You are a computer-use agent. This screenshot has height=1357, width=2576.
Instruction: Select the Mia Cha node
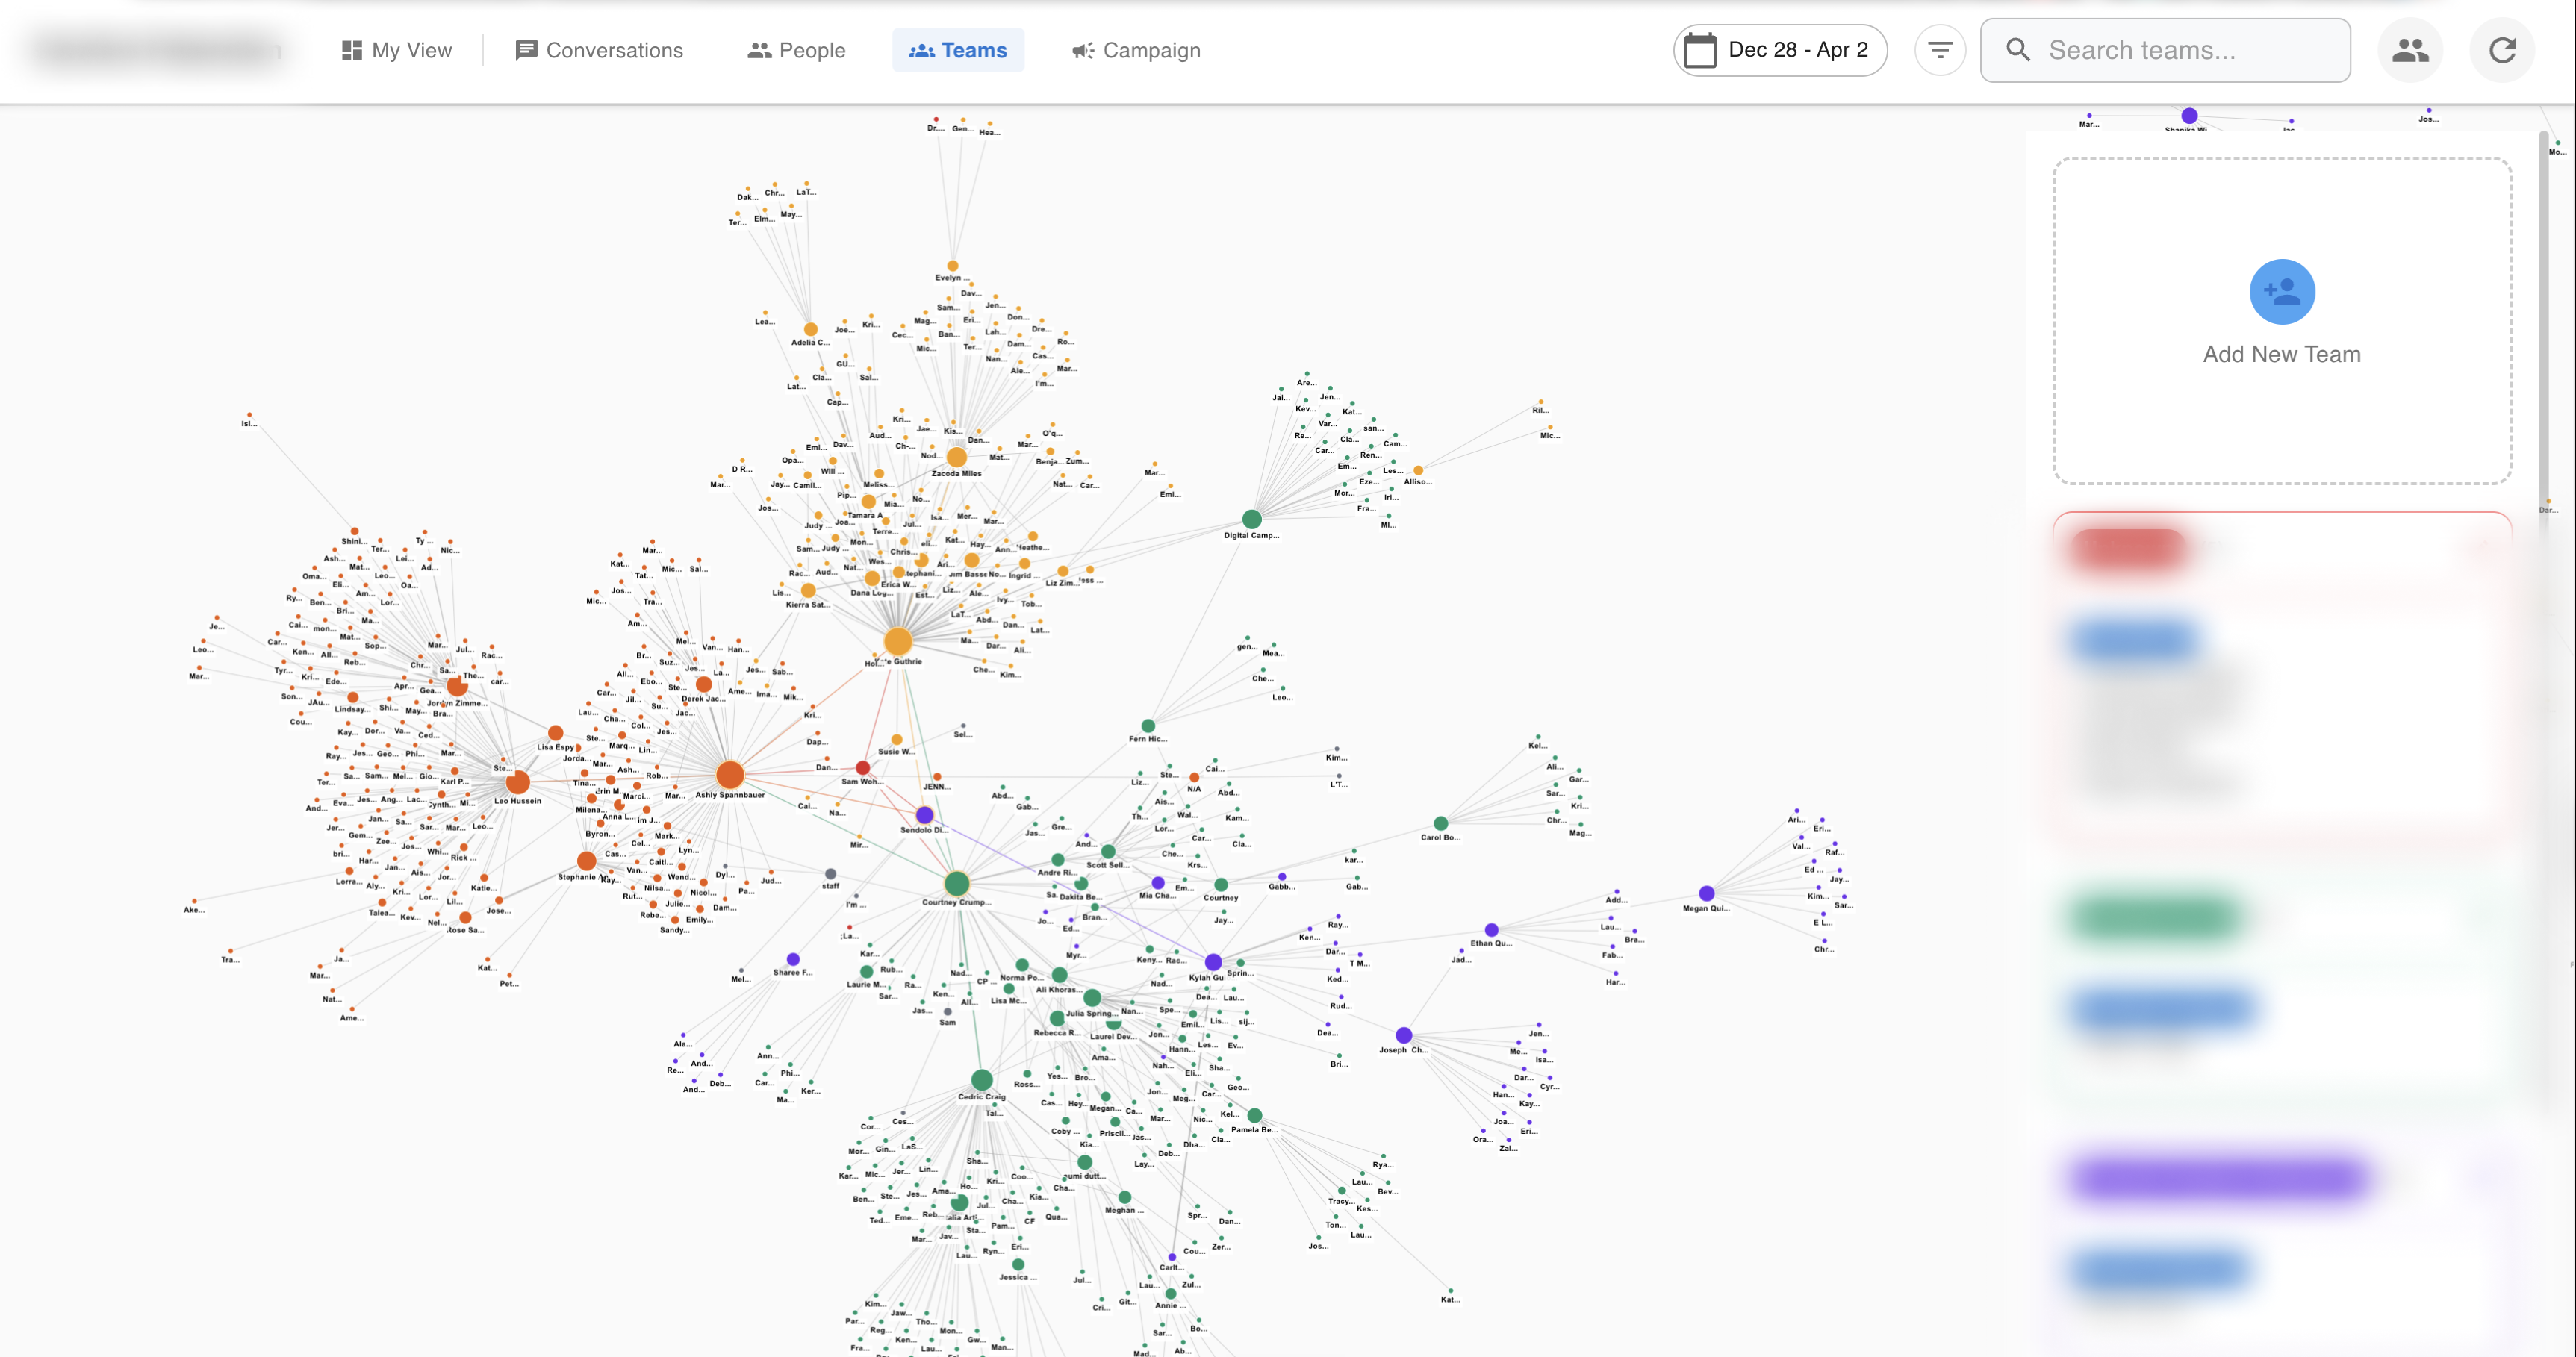(1158, 883)
